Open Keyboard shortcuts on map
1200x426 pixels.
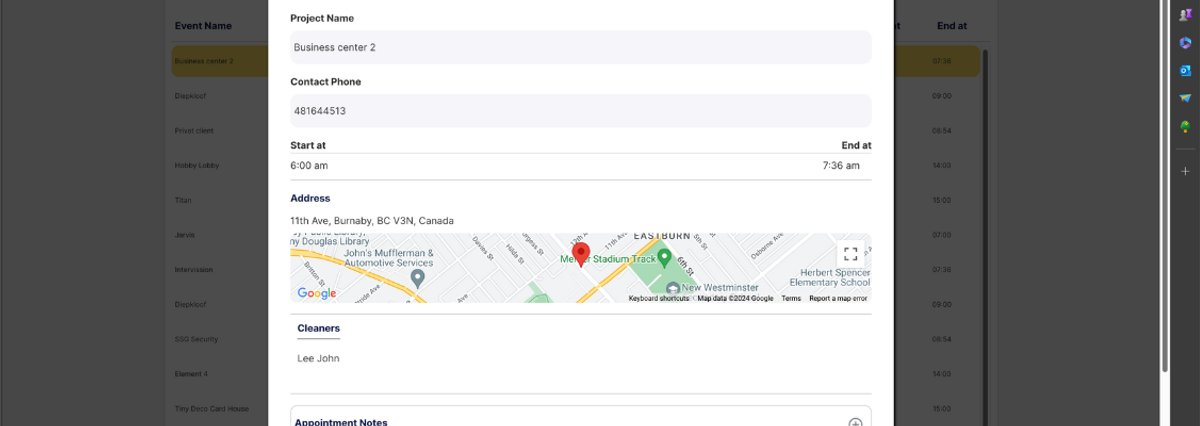(658, 298)
